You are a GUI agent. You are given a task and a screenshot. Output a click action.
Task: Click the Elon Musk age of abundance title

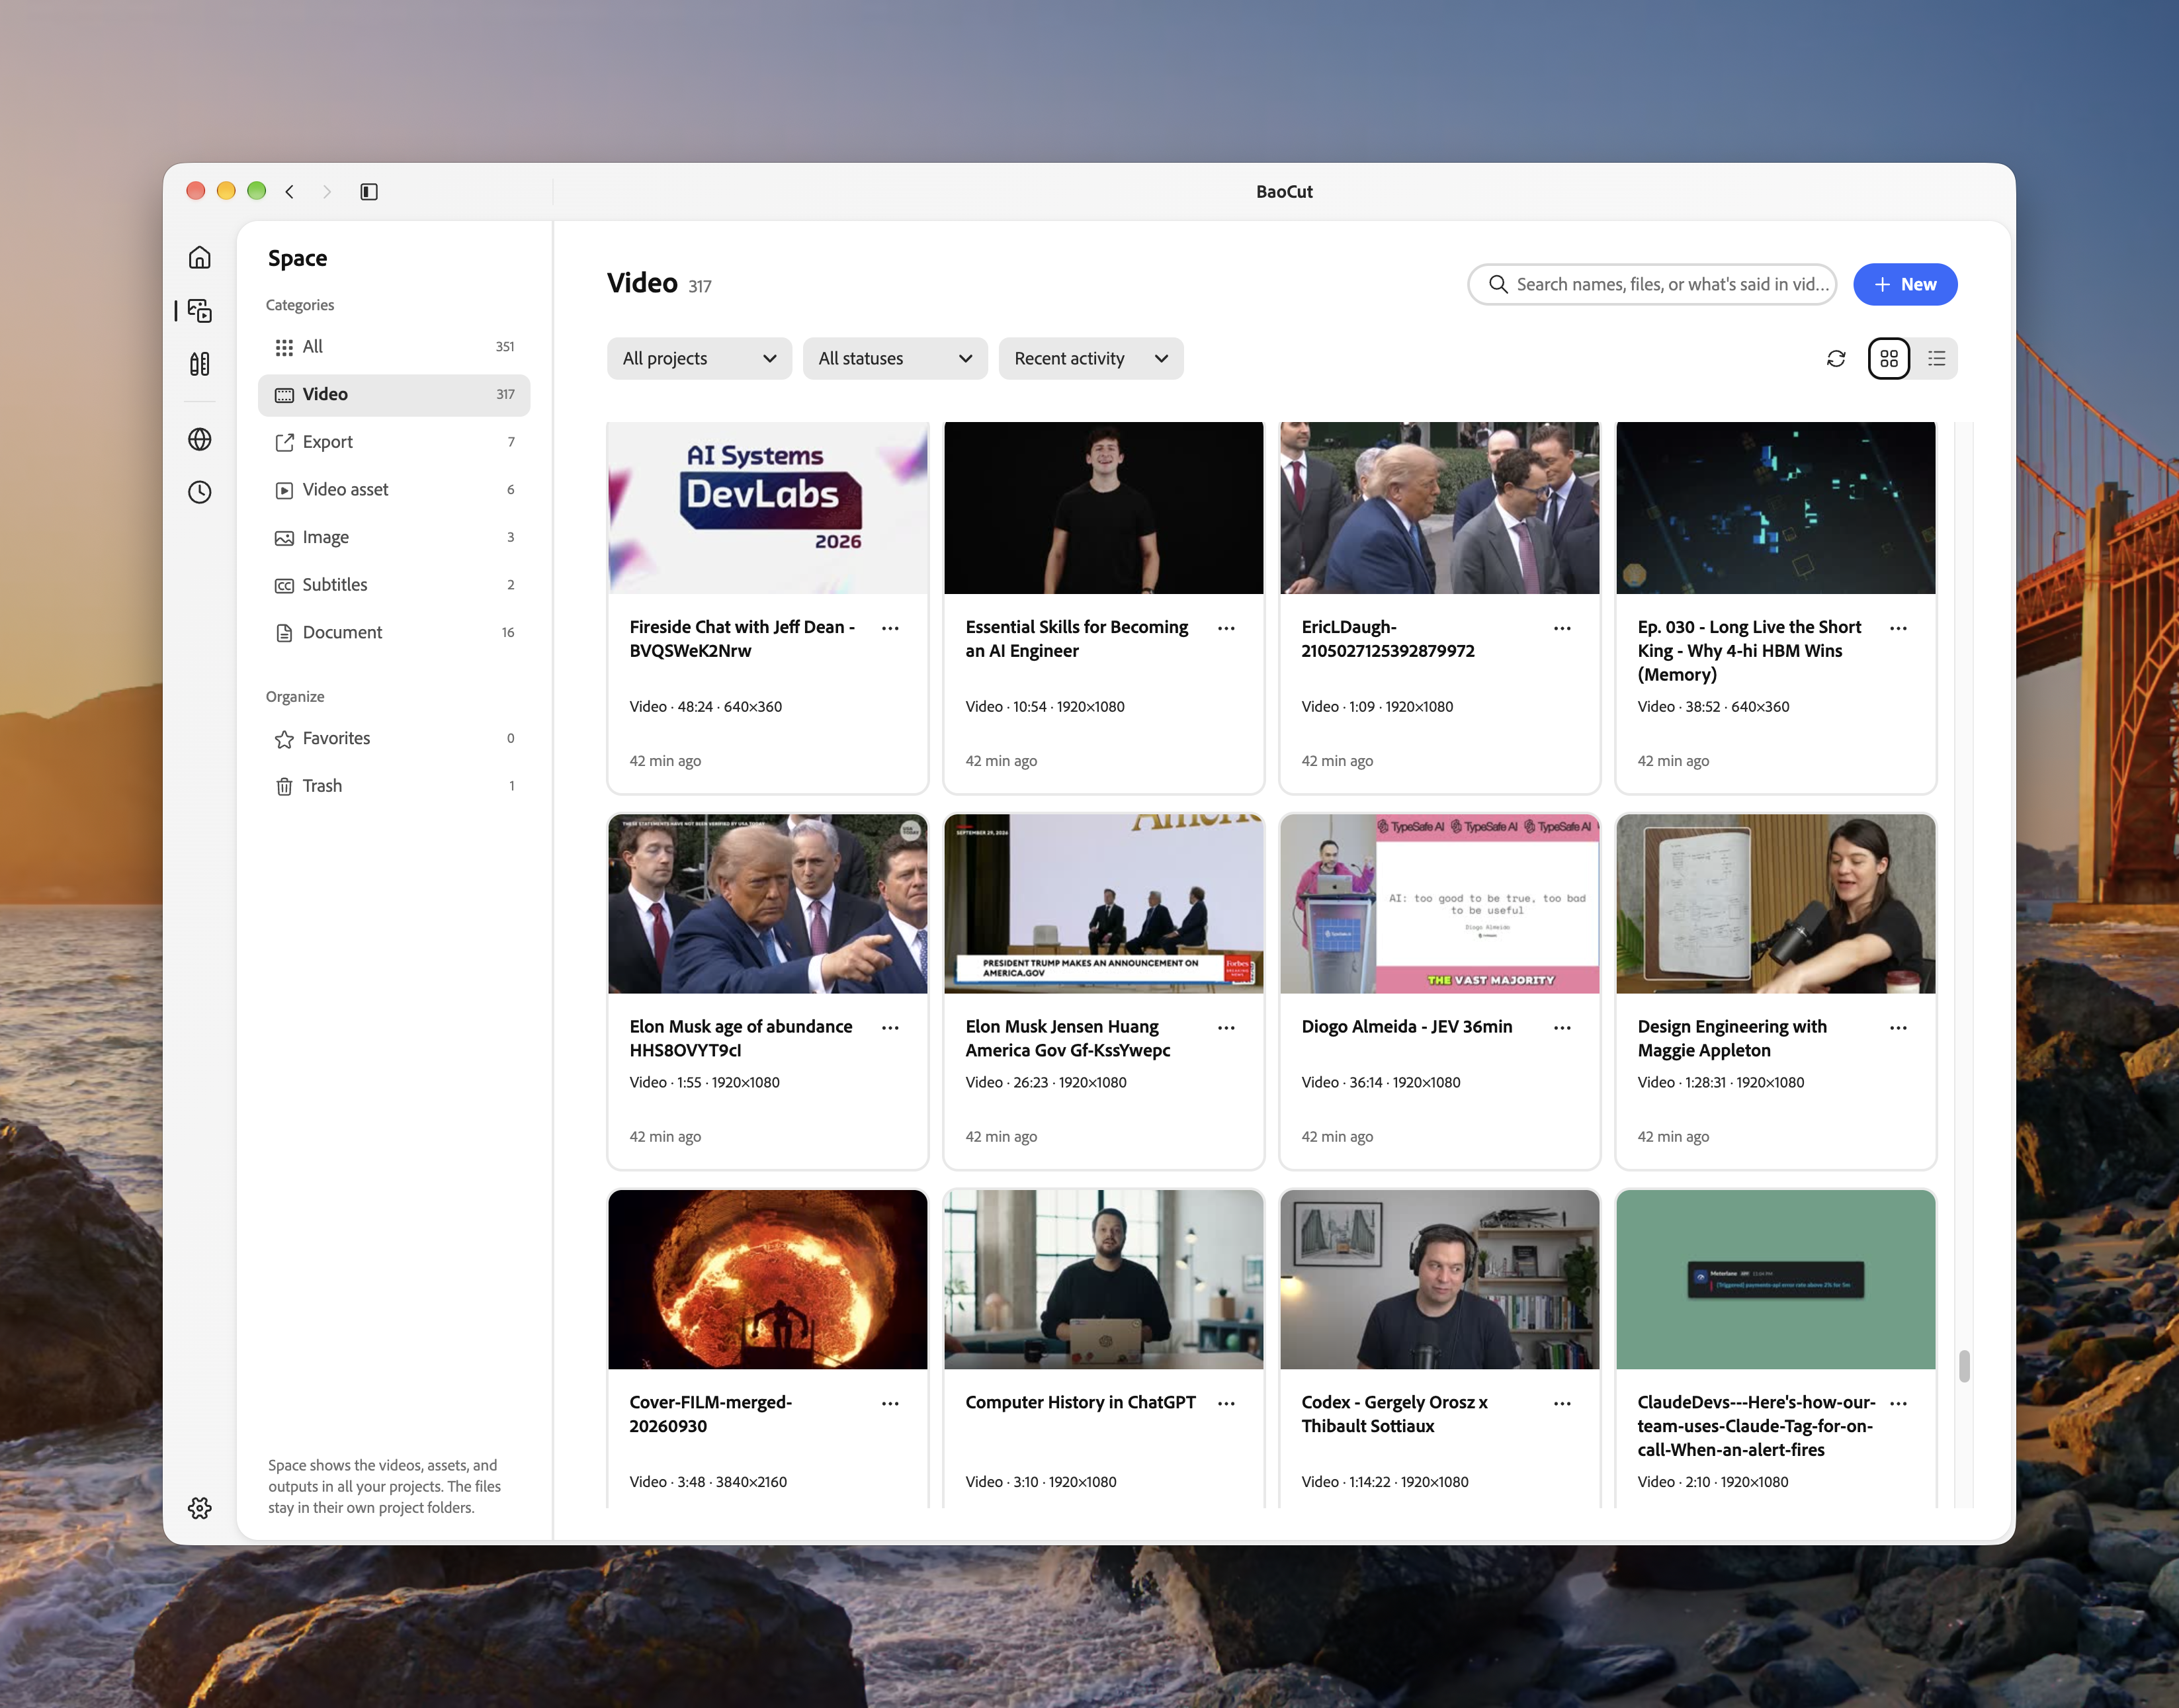point(741,1038)
